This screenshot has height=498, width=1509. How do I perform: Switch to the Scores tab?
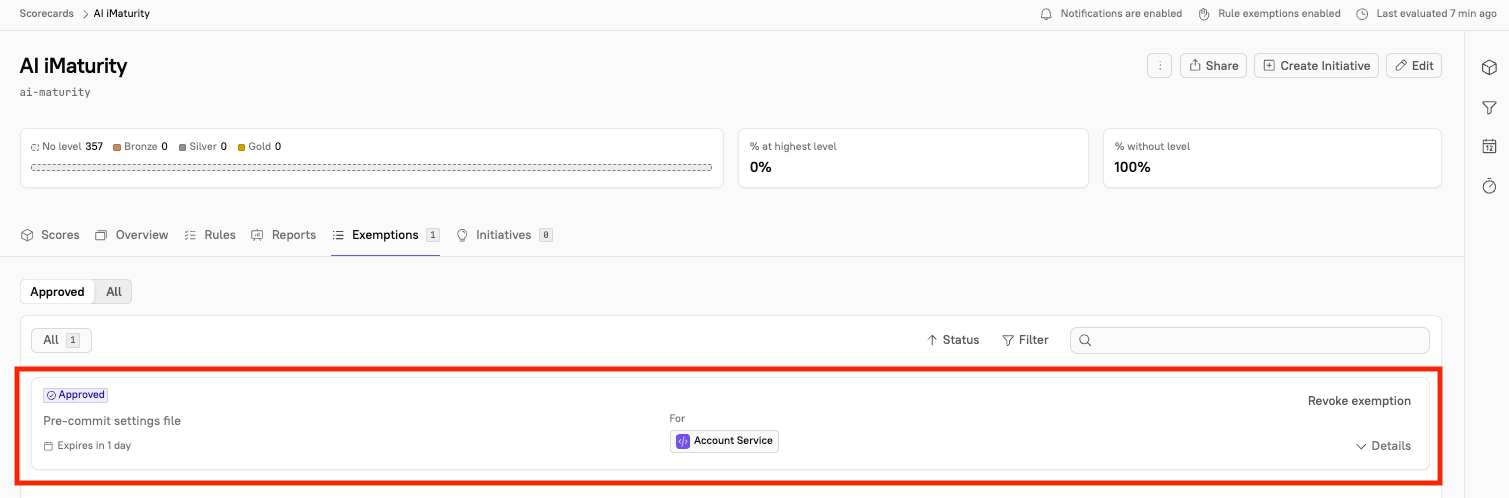[50, 235]
